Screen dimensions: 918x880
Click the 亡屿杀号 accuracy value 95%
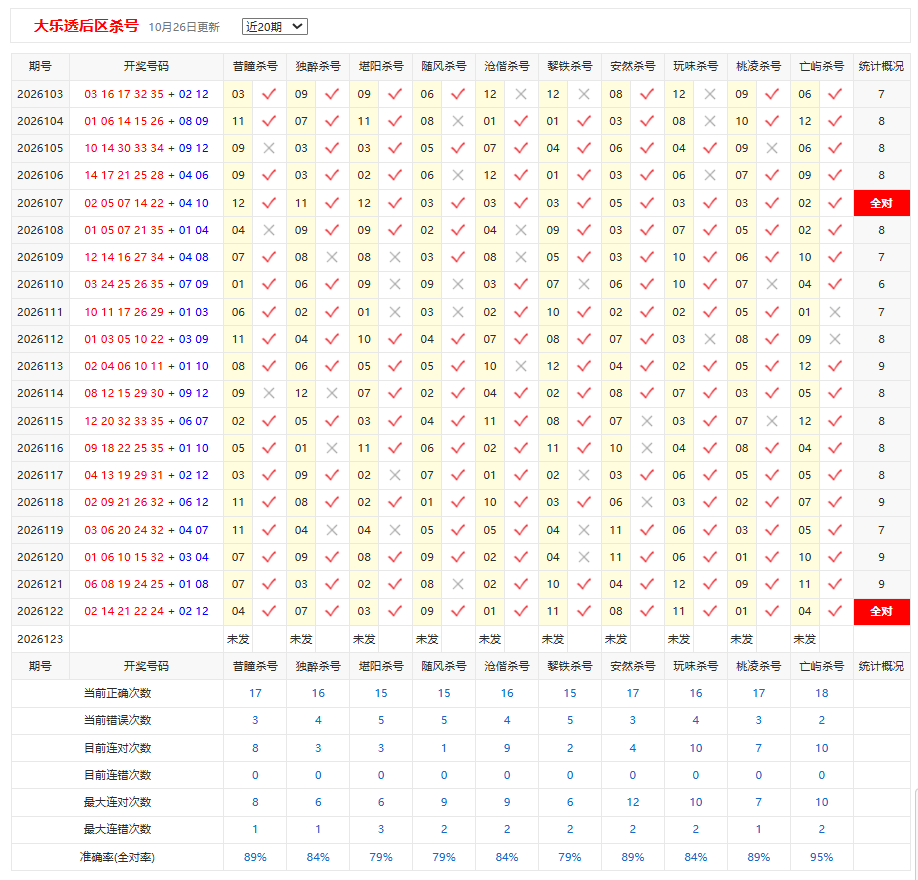(x=821, y=857)
